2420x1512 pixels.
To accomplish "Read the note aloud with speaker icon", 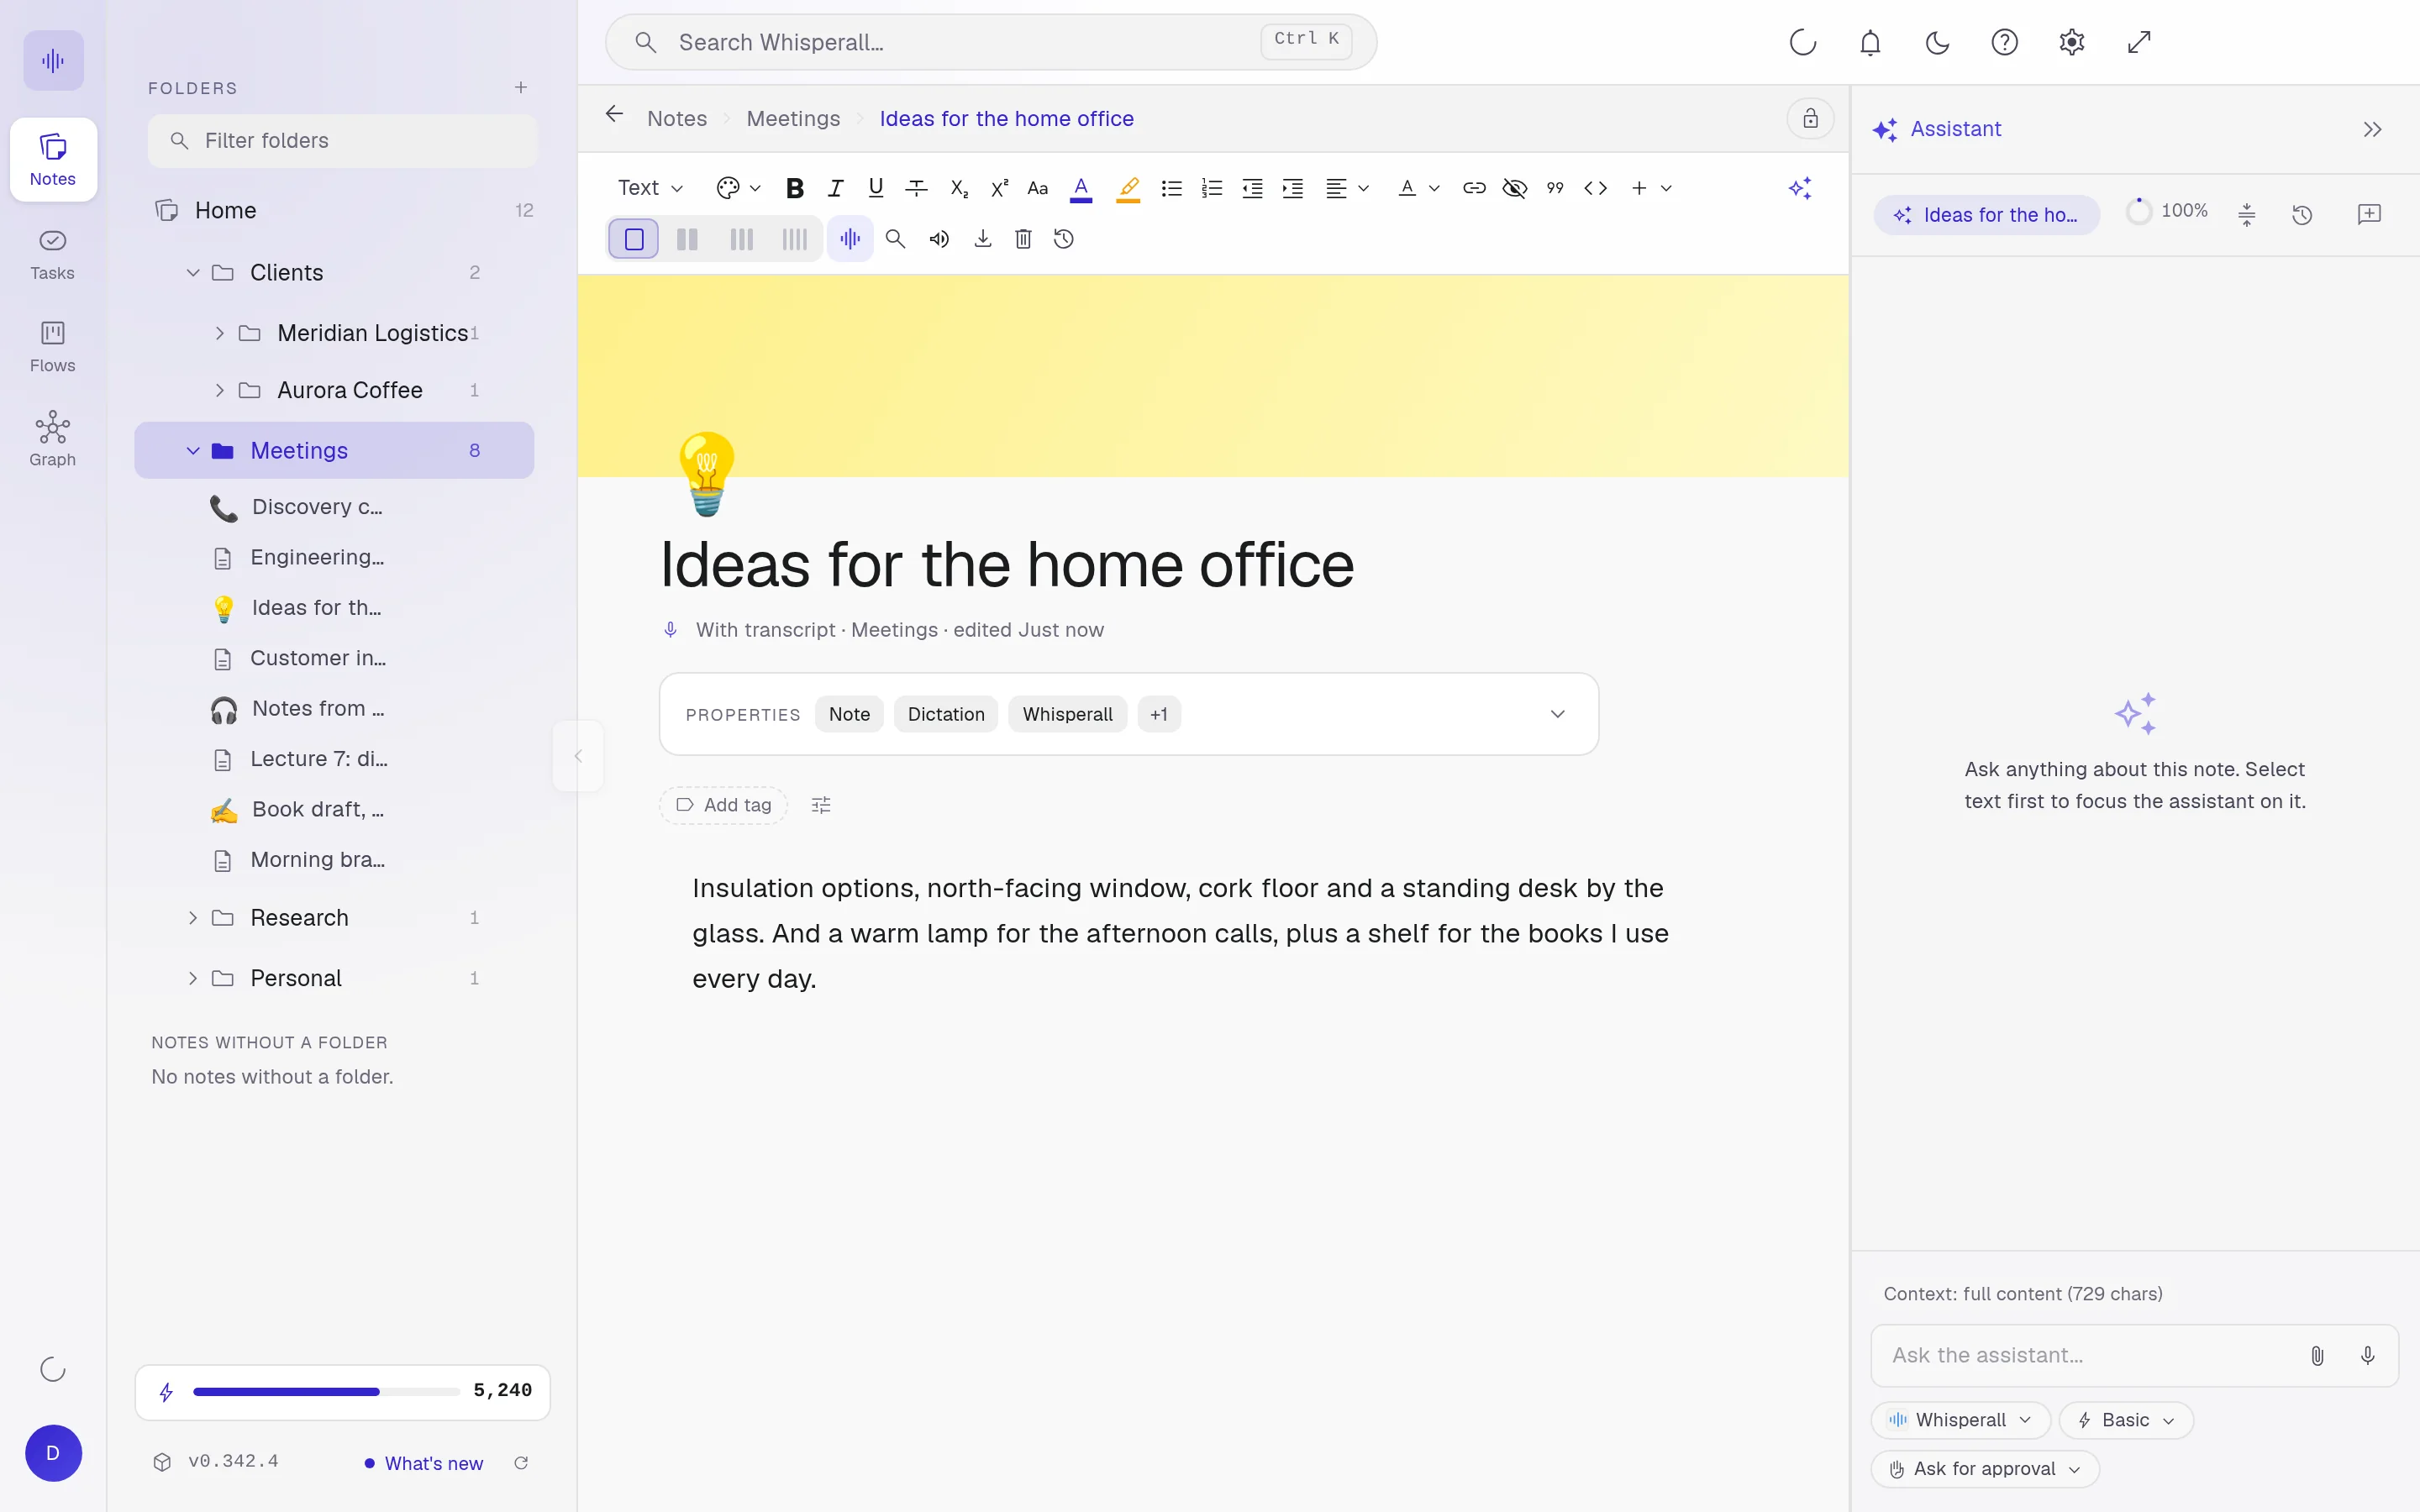I will (939, 239).
